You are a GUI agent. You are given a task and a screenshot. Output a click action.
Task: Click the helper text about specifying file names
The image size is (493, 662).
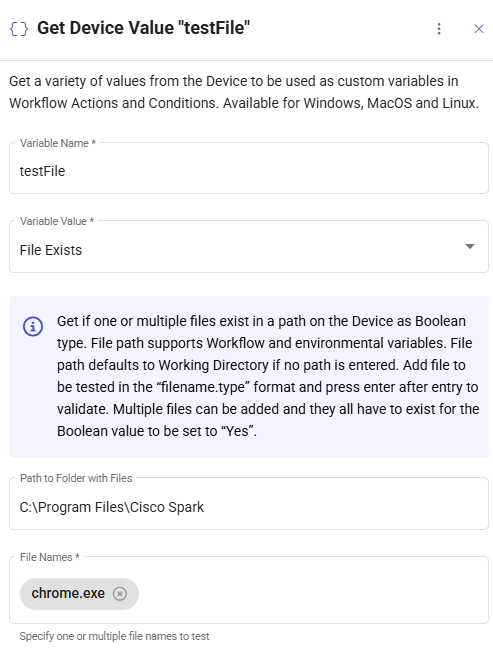tap(114, 636)
